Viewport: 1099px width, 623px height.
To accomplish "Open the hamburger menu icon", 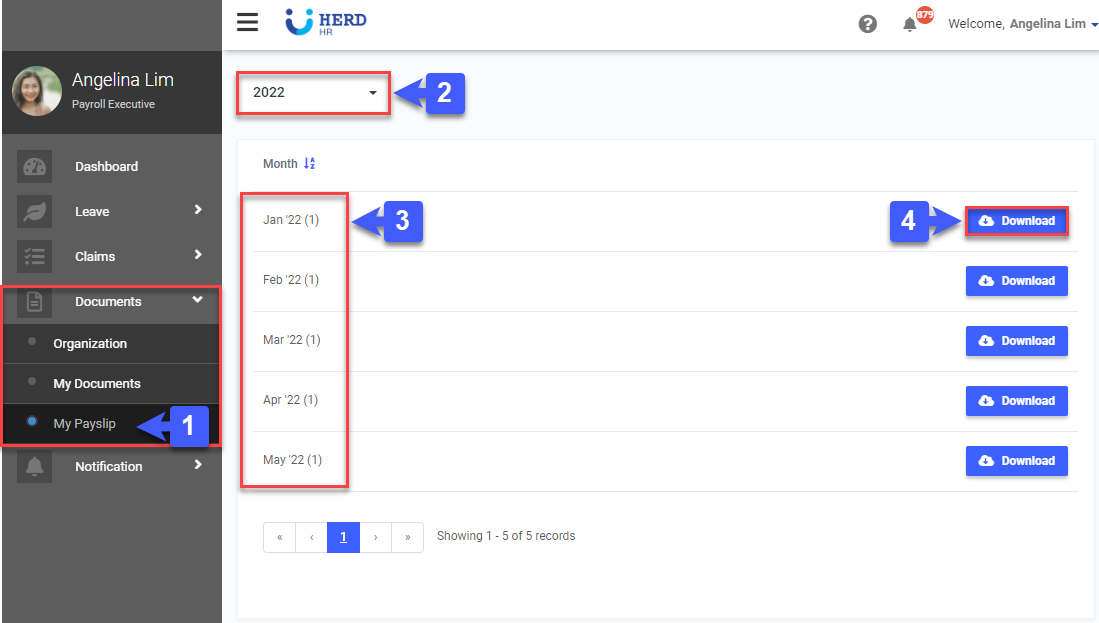I will click(x=247, y=23).
